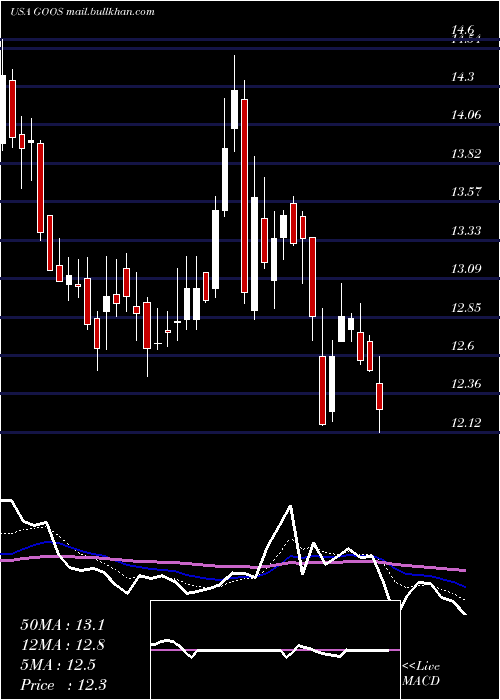Click the 14.3 price axis label
500x700 pixels.
point(462,77)
